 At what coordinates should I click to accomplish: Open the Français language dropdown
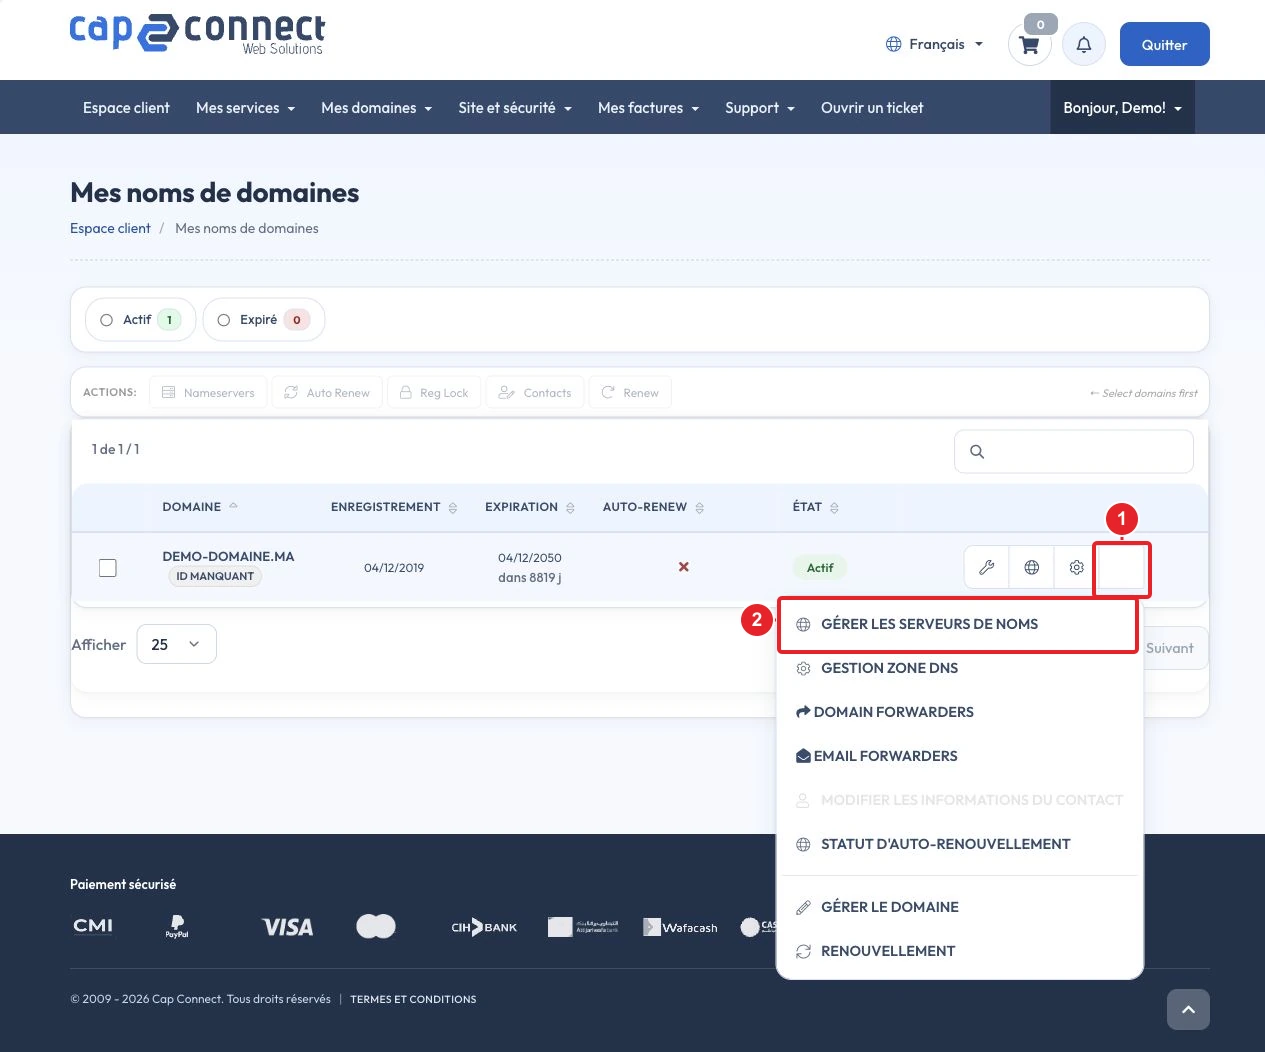pos(935,44)
